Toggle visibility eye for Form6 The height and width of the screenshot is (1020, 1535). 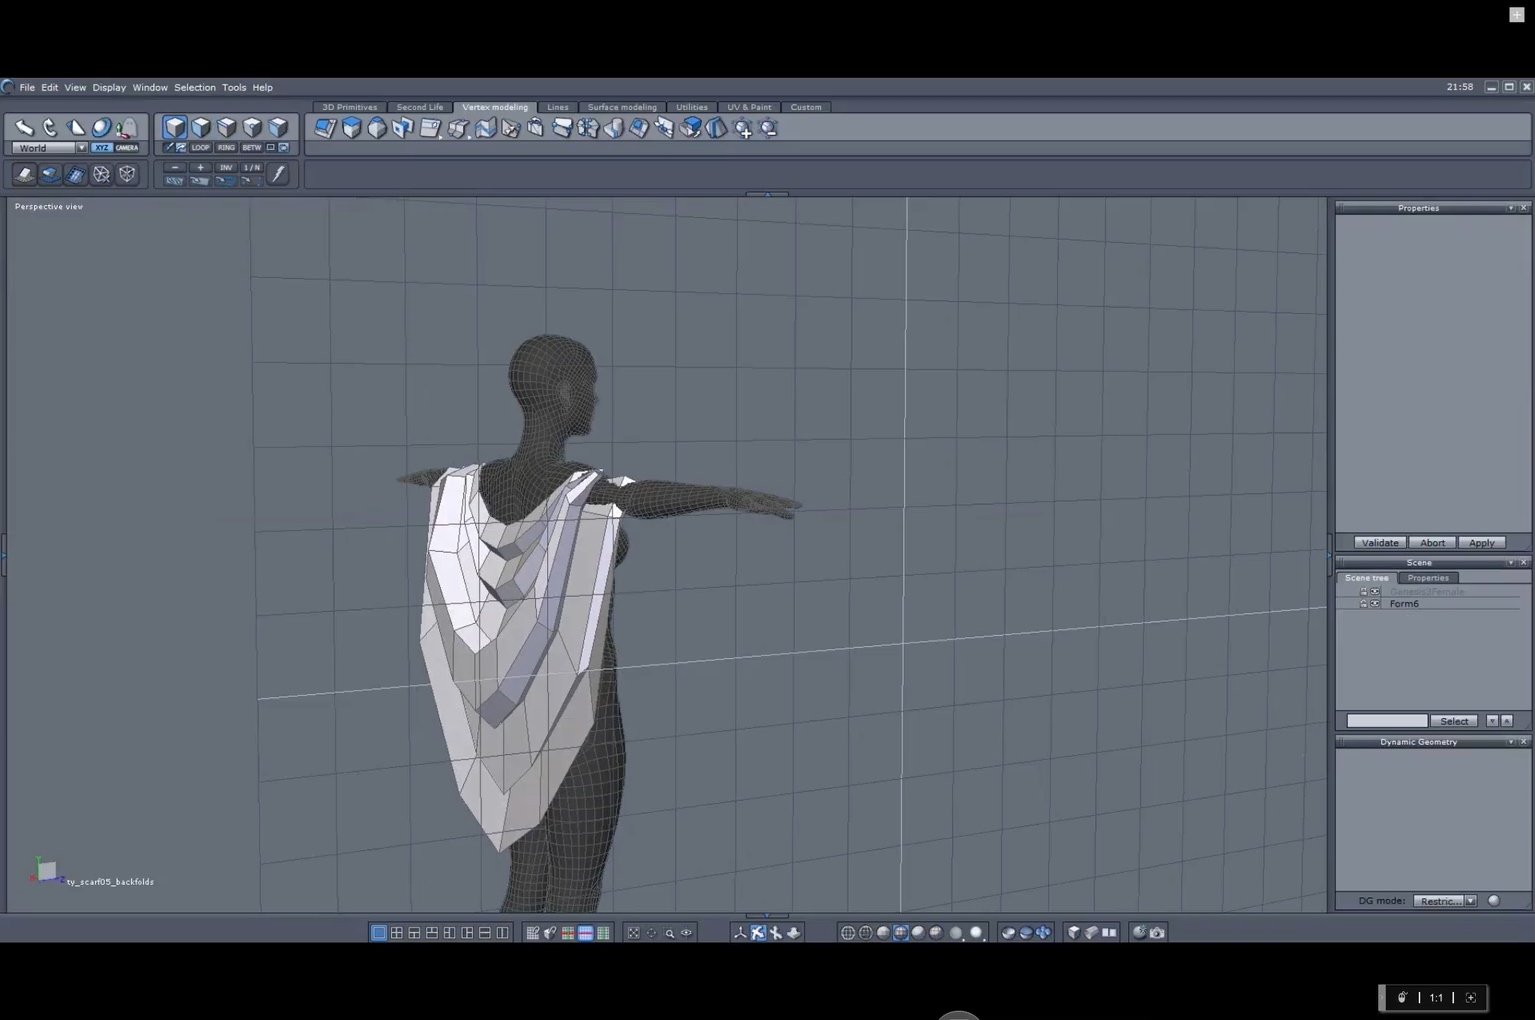1375,604
